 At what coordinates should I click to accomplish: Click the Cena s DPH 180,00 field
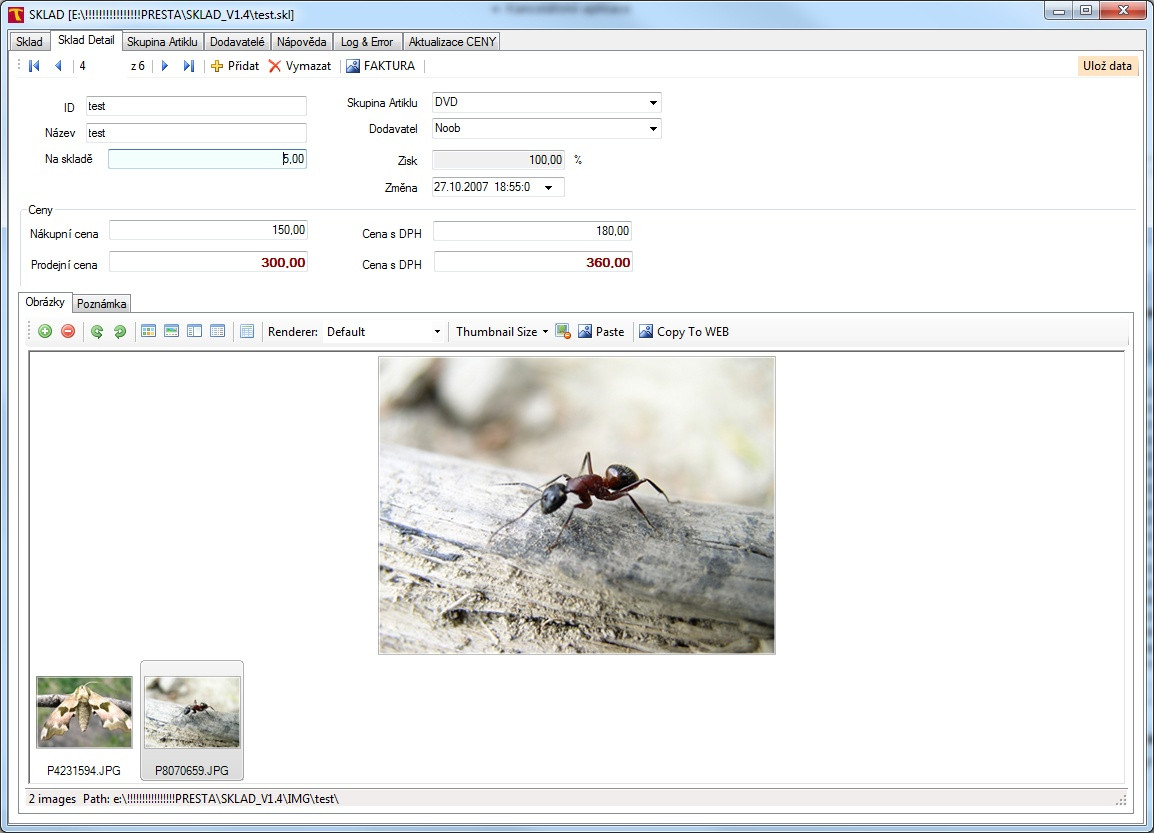532,231
